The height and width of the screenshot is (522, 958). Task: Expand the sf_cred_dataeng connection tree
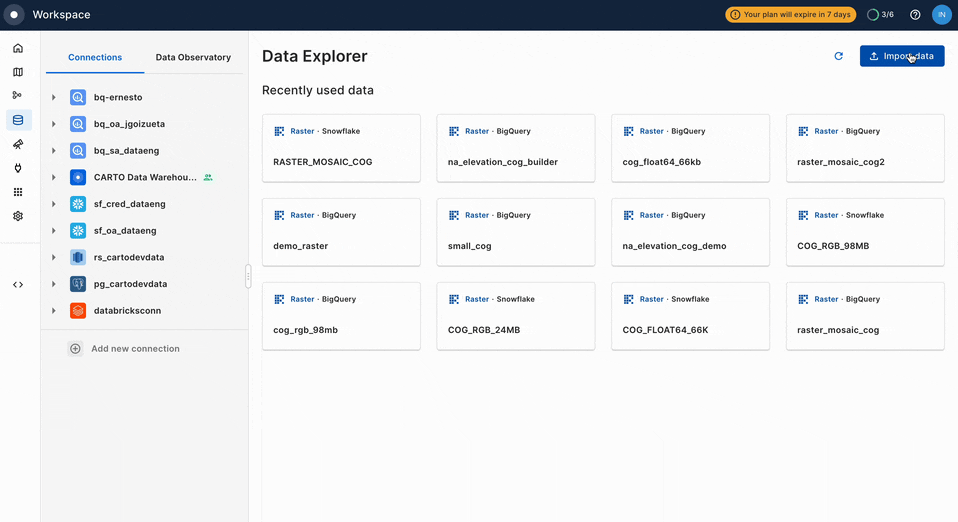(x=54, y=204)
